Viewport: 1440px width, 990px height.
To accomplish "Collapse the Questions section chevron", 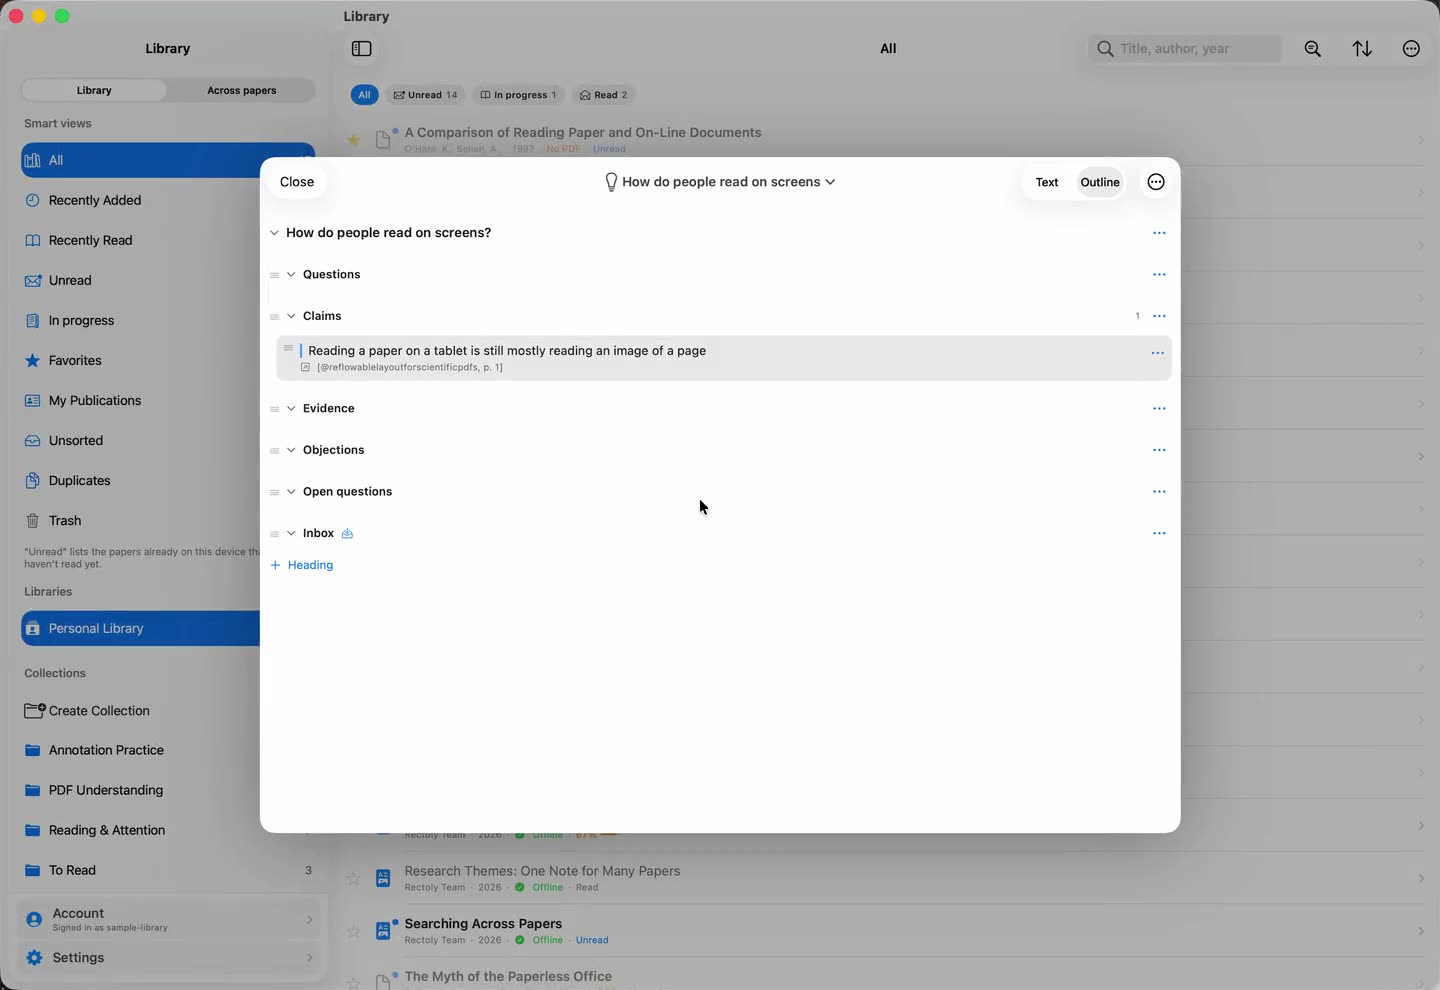I will click(x=291, y=275).
